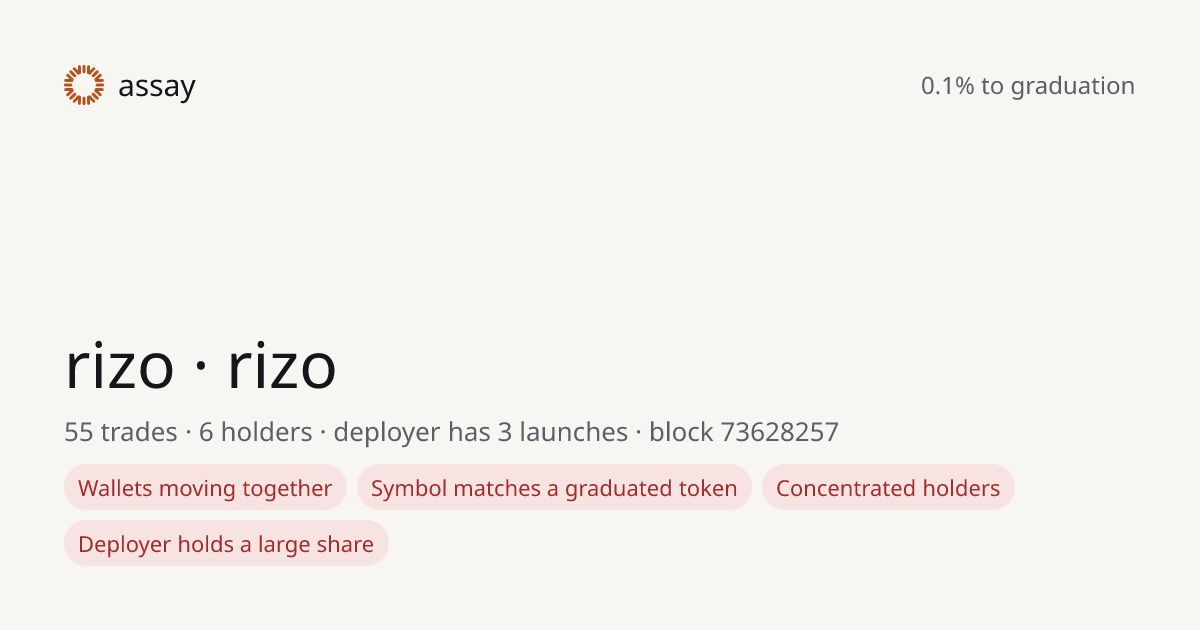Image resolution: width=1200 pixels, height=630 pixels.
Task: Open the assay wordmark link
Action: 157,88
